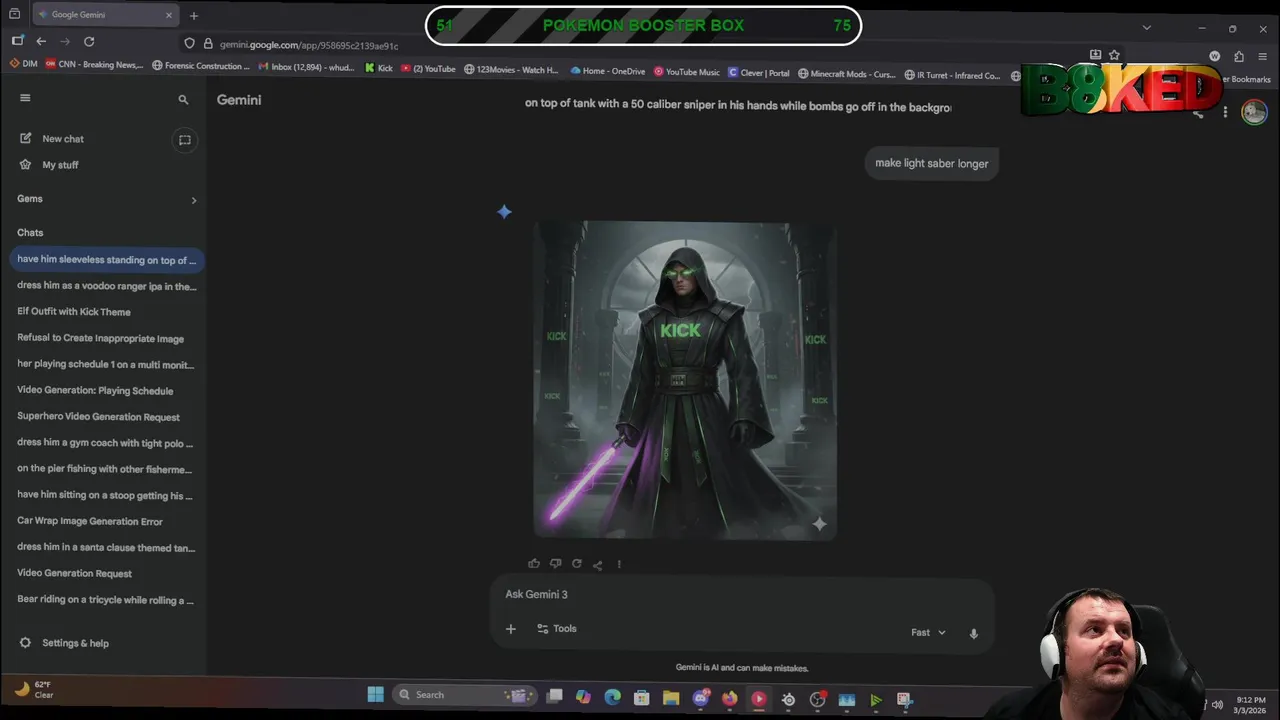Open chat 'have him sitting on a stoop'
1280x720 pixels.
(x=107, y=495)
